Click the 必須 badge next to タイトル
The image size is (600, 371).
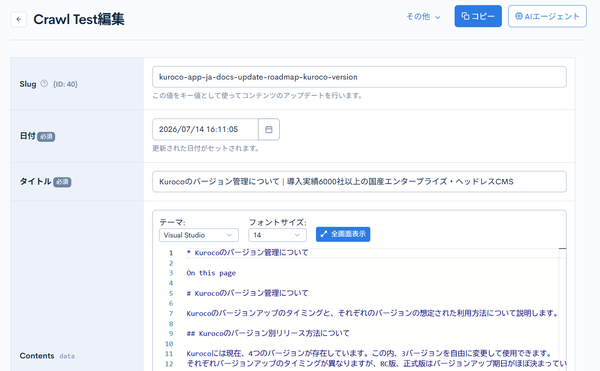click(x=62, y=182)
